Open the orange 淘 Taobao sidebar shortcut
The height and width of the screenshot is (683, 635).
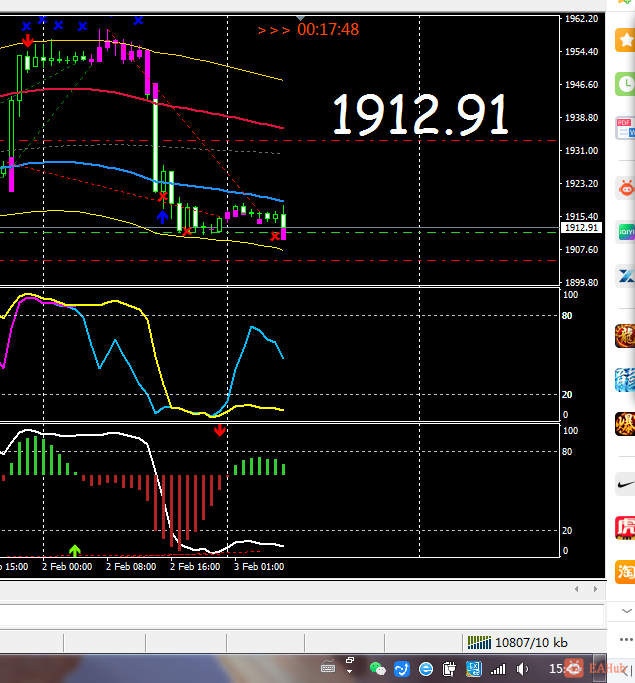625,571
